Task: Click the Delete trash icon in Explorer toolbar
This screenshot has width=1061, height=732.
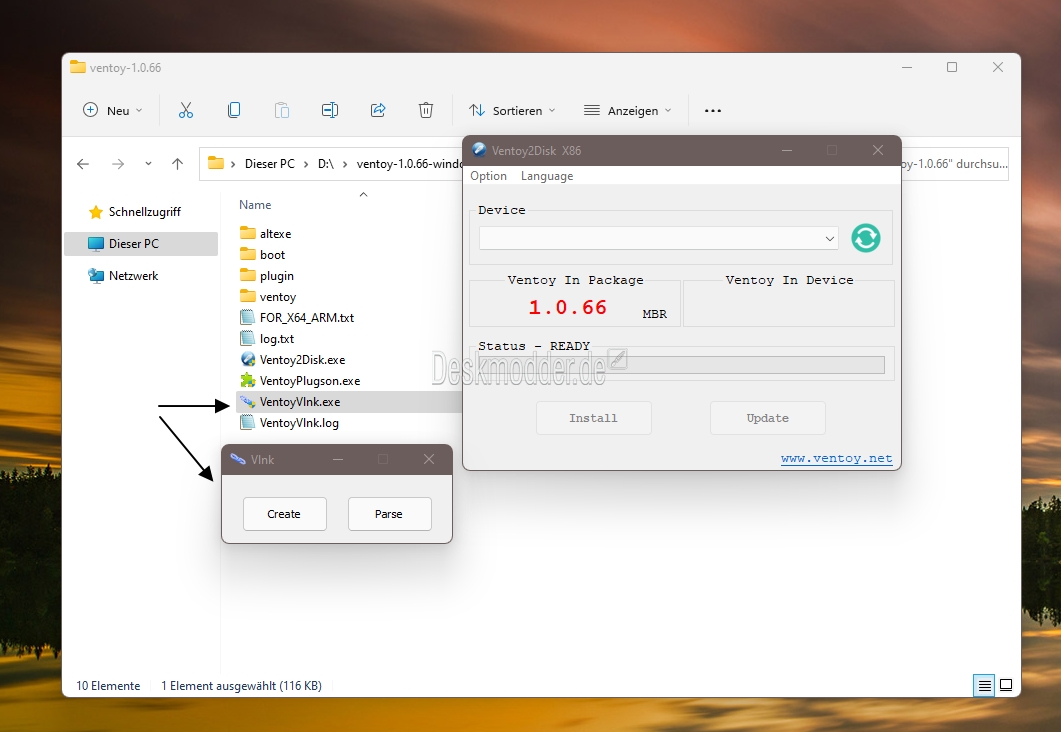Action: (426, 110)
